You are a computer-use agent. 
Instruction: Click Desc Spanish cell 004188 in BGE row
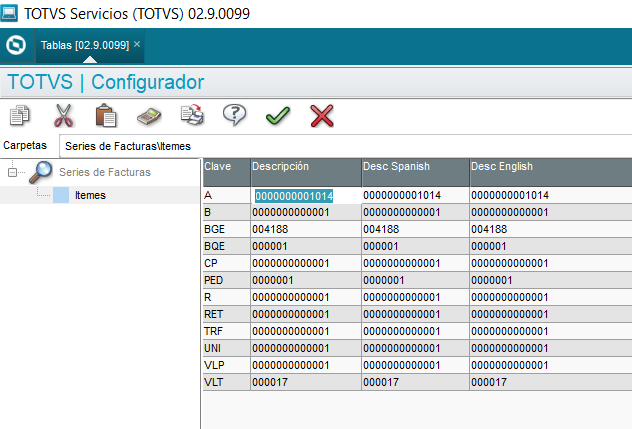click(x=416, y=229)
